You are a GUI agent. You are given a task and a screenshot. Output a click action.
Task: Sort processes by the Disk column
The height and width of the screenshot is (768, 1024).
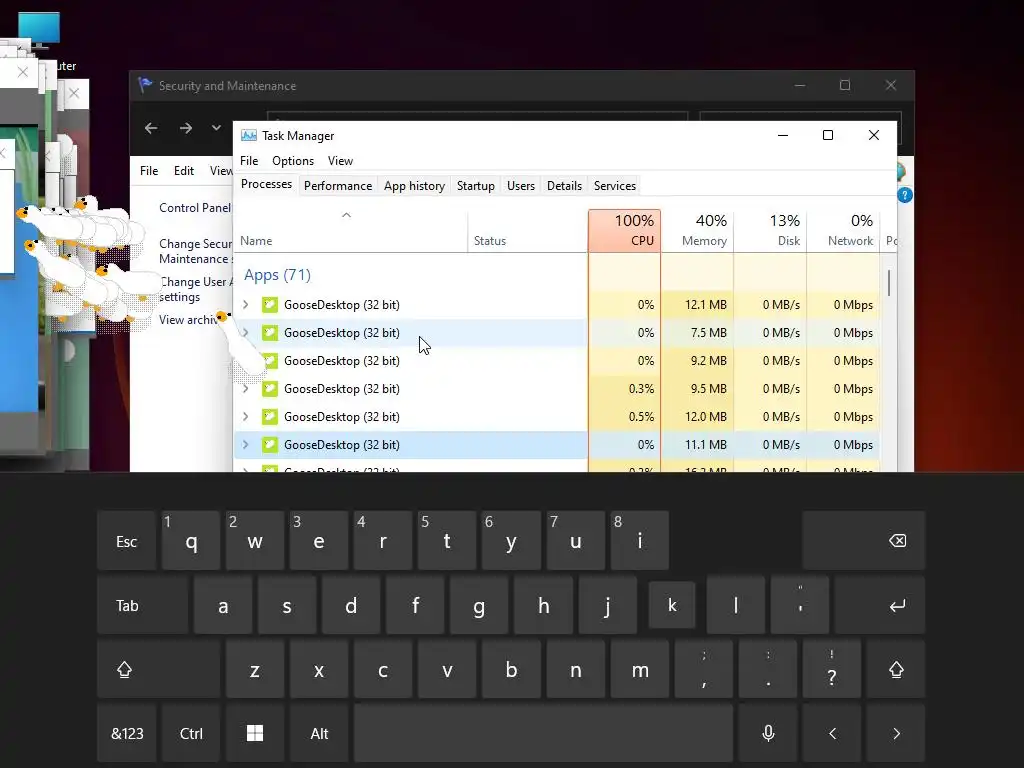tap(771, 231)
